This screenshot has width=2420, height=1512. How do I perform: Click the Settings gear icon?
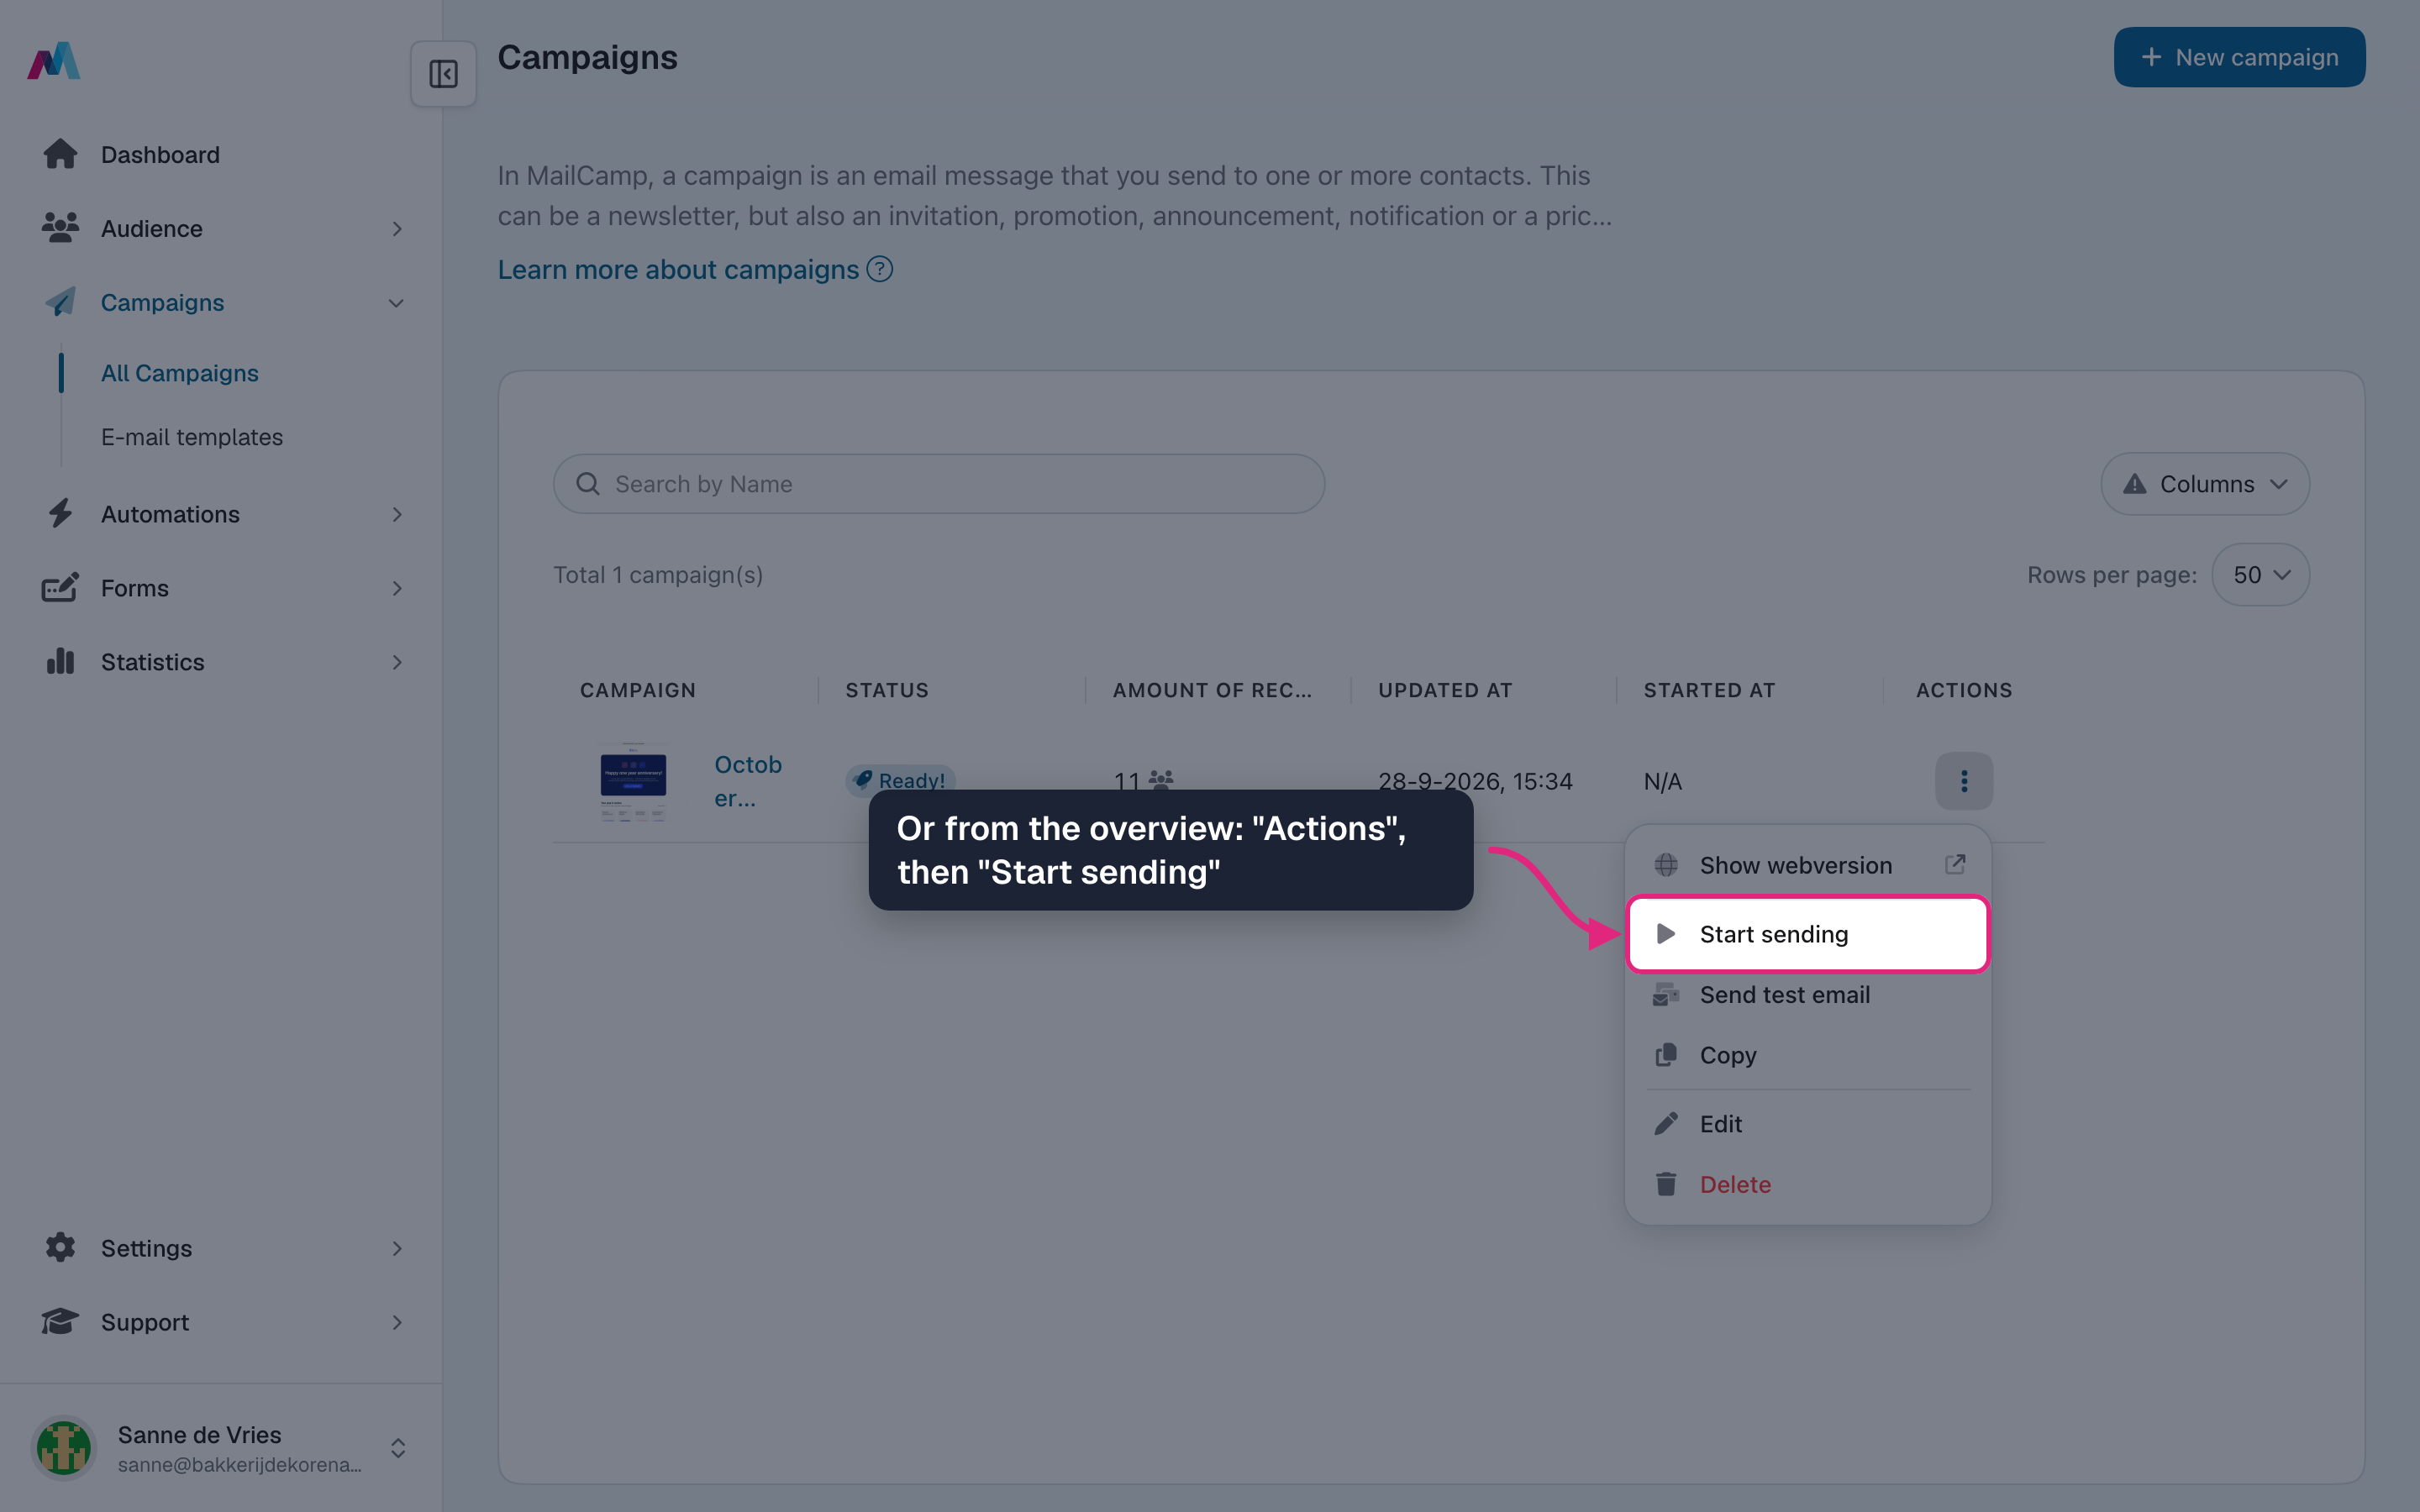pyautogui.click(x=60, y=1247)
